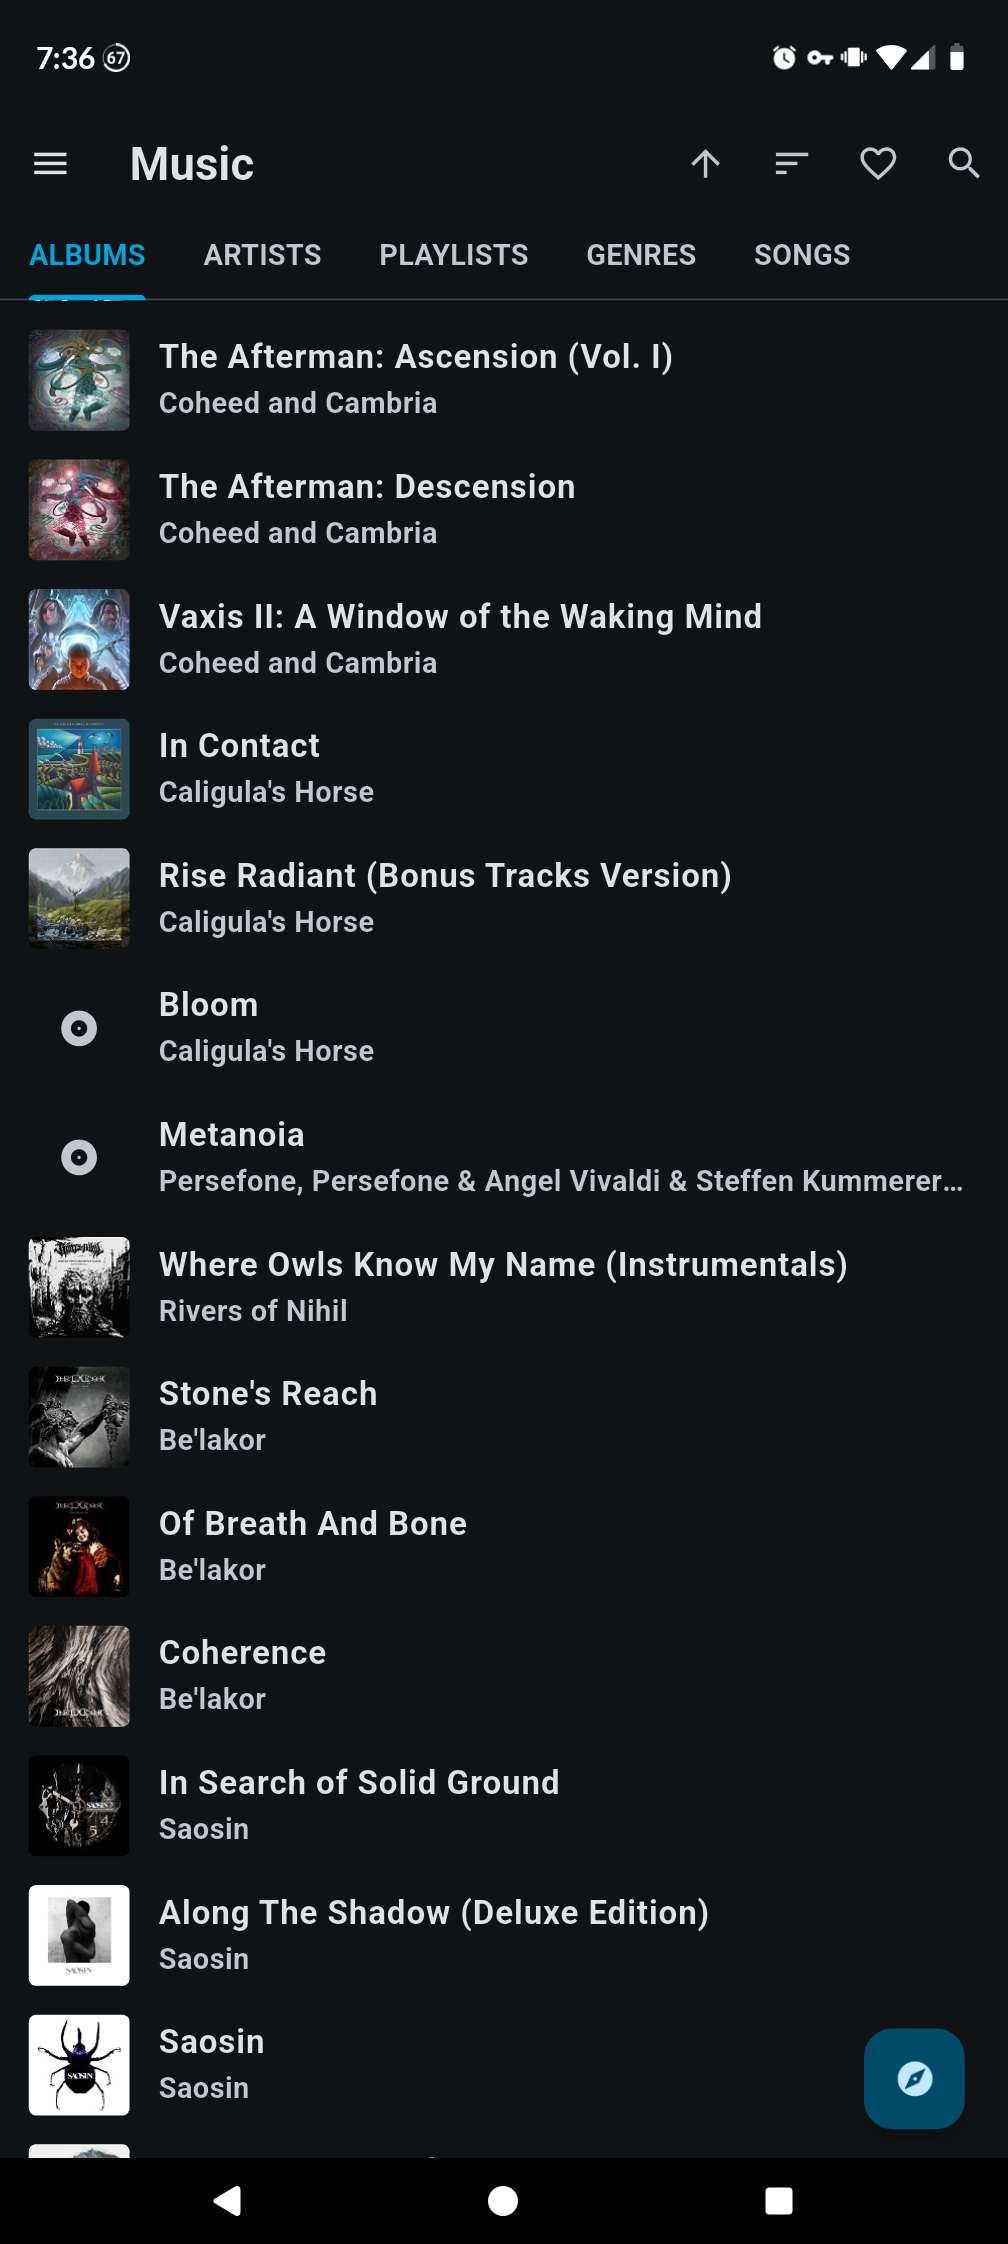Open Stone's Reach by Be'lakor
Screen dimensions: 1008x2244
click(268, 1415)
